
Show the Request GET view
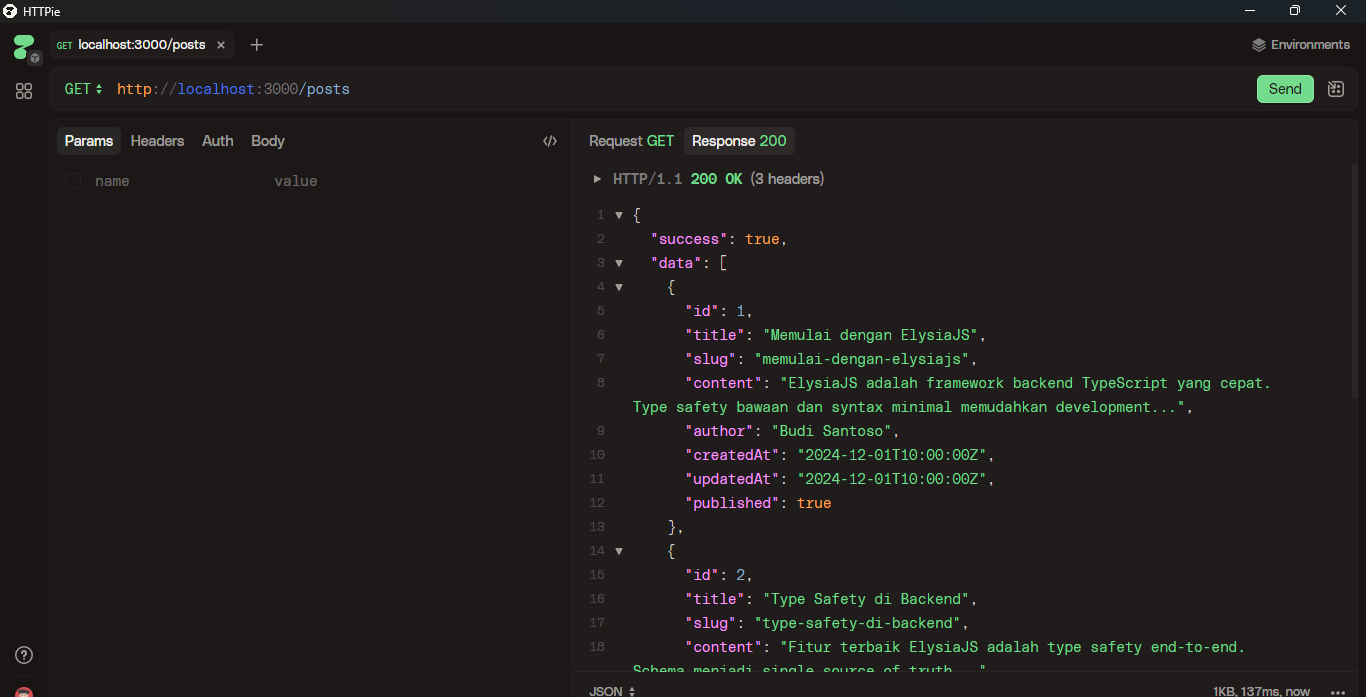(631, 141)
